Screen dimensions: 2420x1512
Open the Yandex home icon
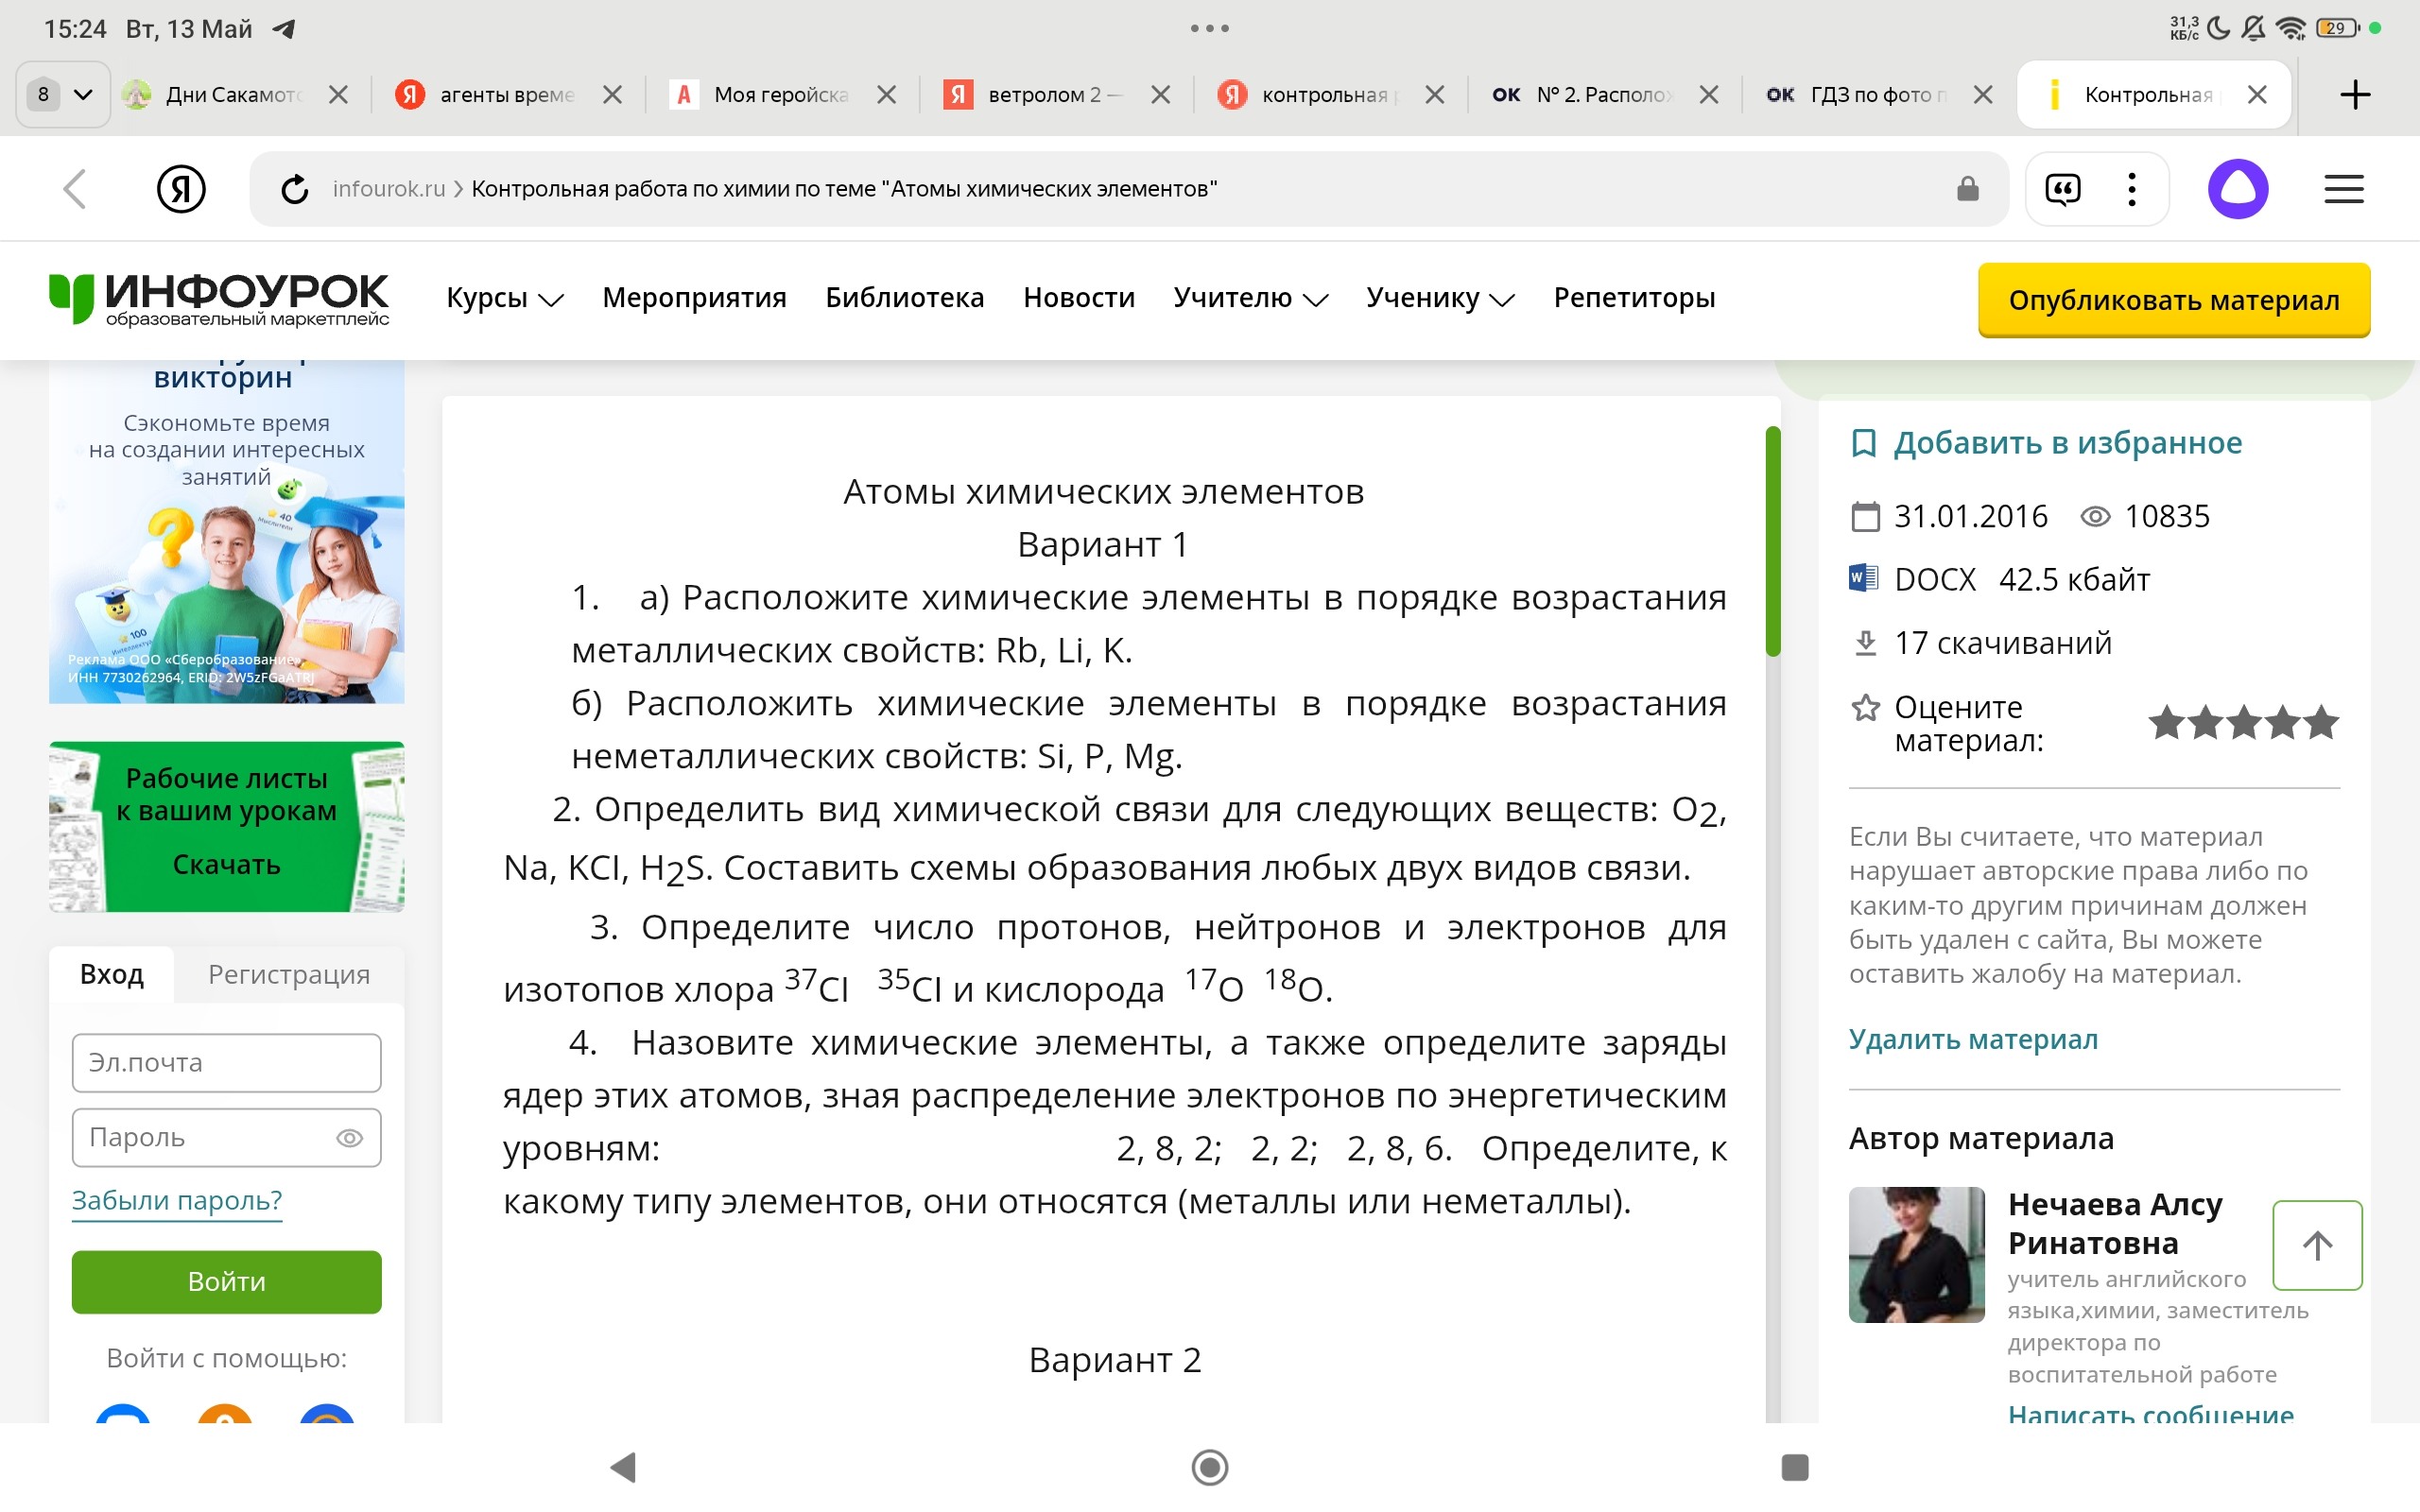click(x=181, y=189)
